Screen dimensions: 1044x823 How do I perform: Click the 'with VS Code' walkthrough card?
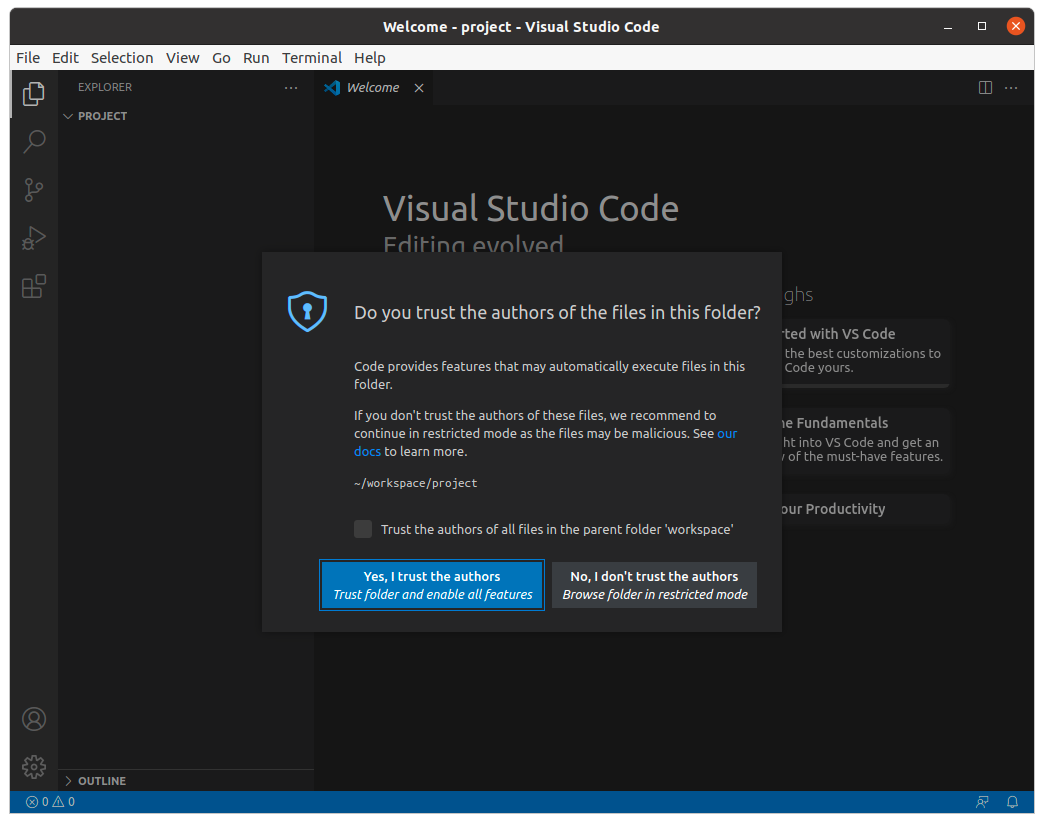(x=866, y=352)
